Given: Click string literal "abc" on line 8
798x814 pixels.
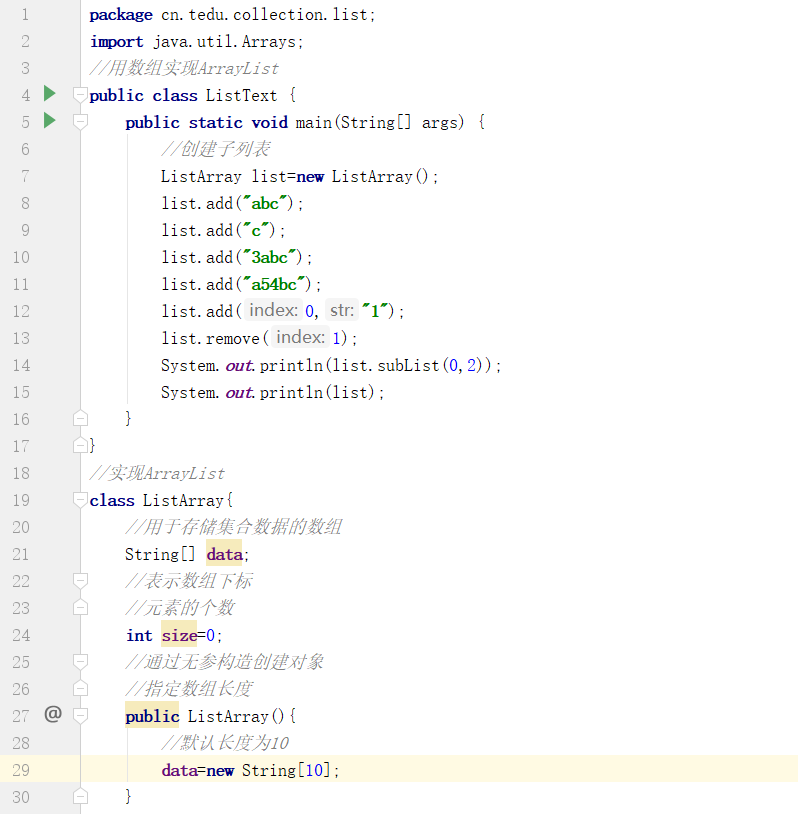Looking at the screenshot, I should pos(265,203).
